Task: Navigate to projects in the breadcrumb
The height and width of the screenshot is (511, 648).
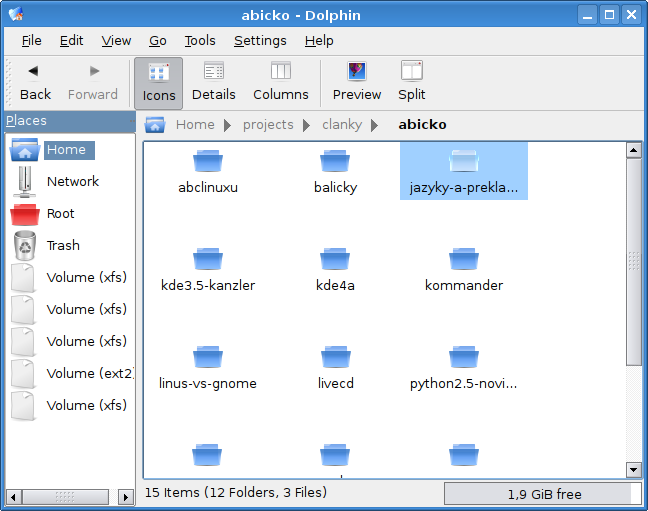Action: click(x=268, y=124)
